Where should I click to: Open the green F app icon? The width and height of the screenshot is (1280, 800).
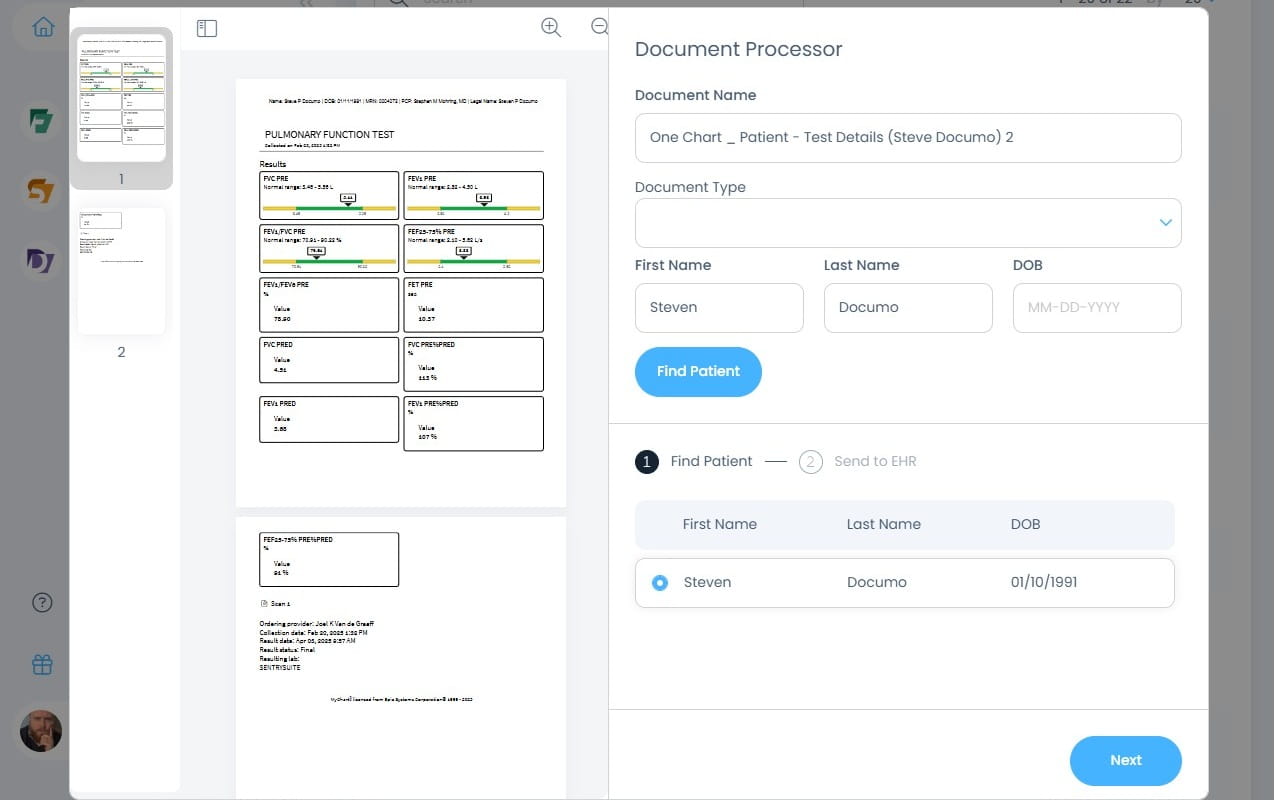41,122
